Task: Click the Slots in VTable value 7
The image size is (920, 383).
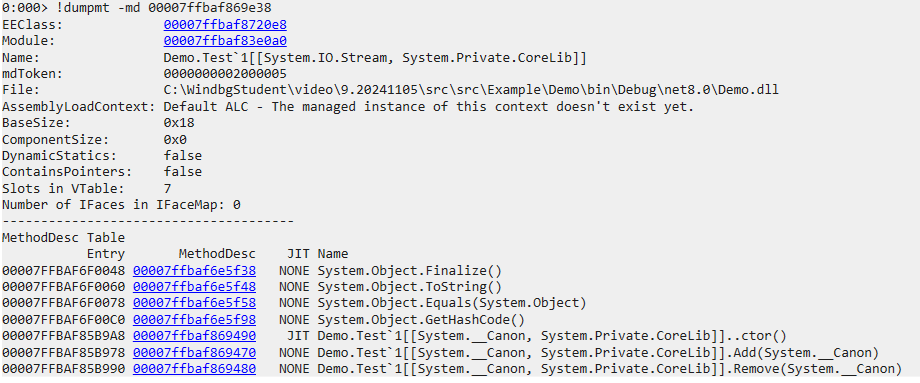Action: [167, 188]
